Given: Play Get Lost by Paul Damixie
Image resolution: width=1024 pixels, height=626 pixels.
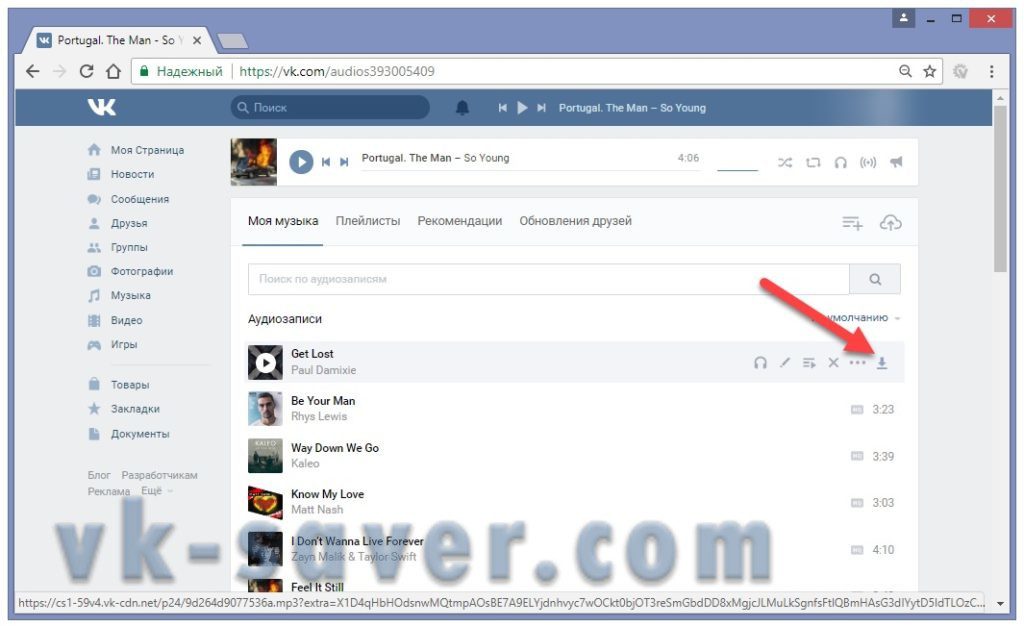Looking at the screenshot, I should [265, 362].
